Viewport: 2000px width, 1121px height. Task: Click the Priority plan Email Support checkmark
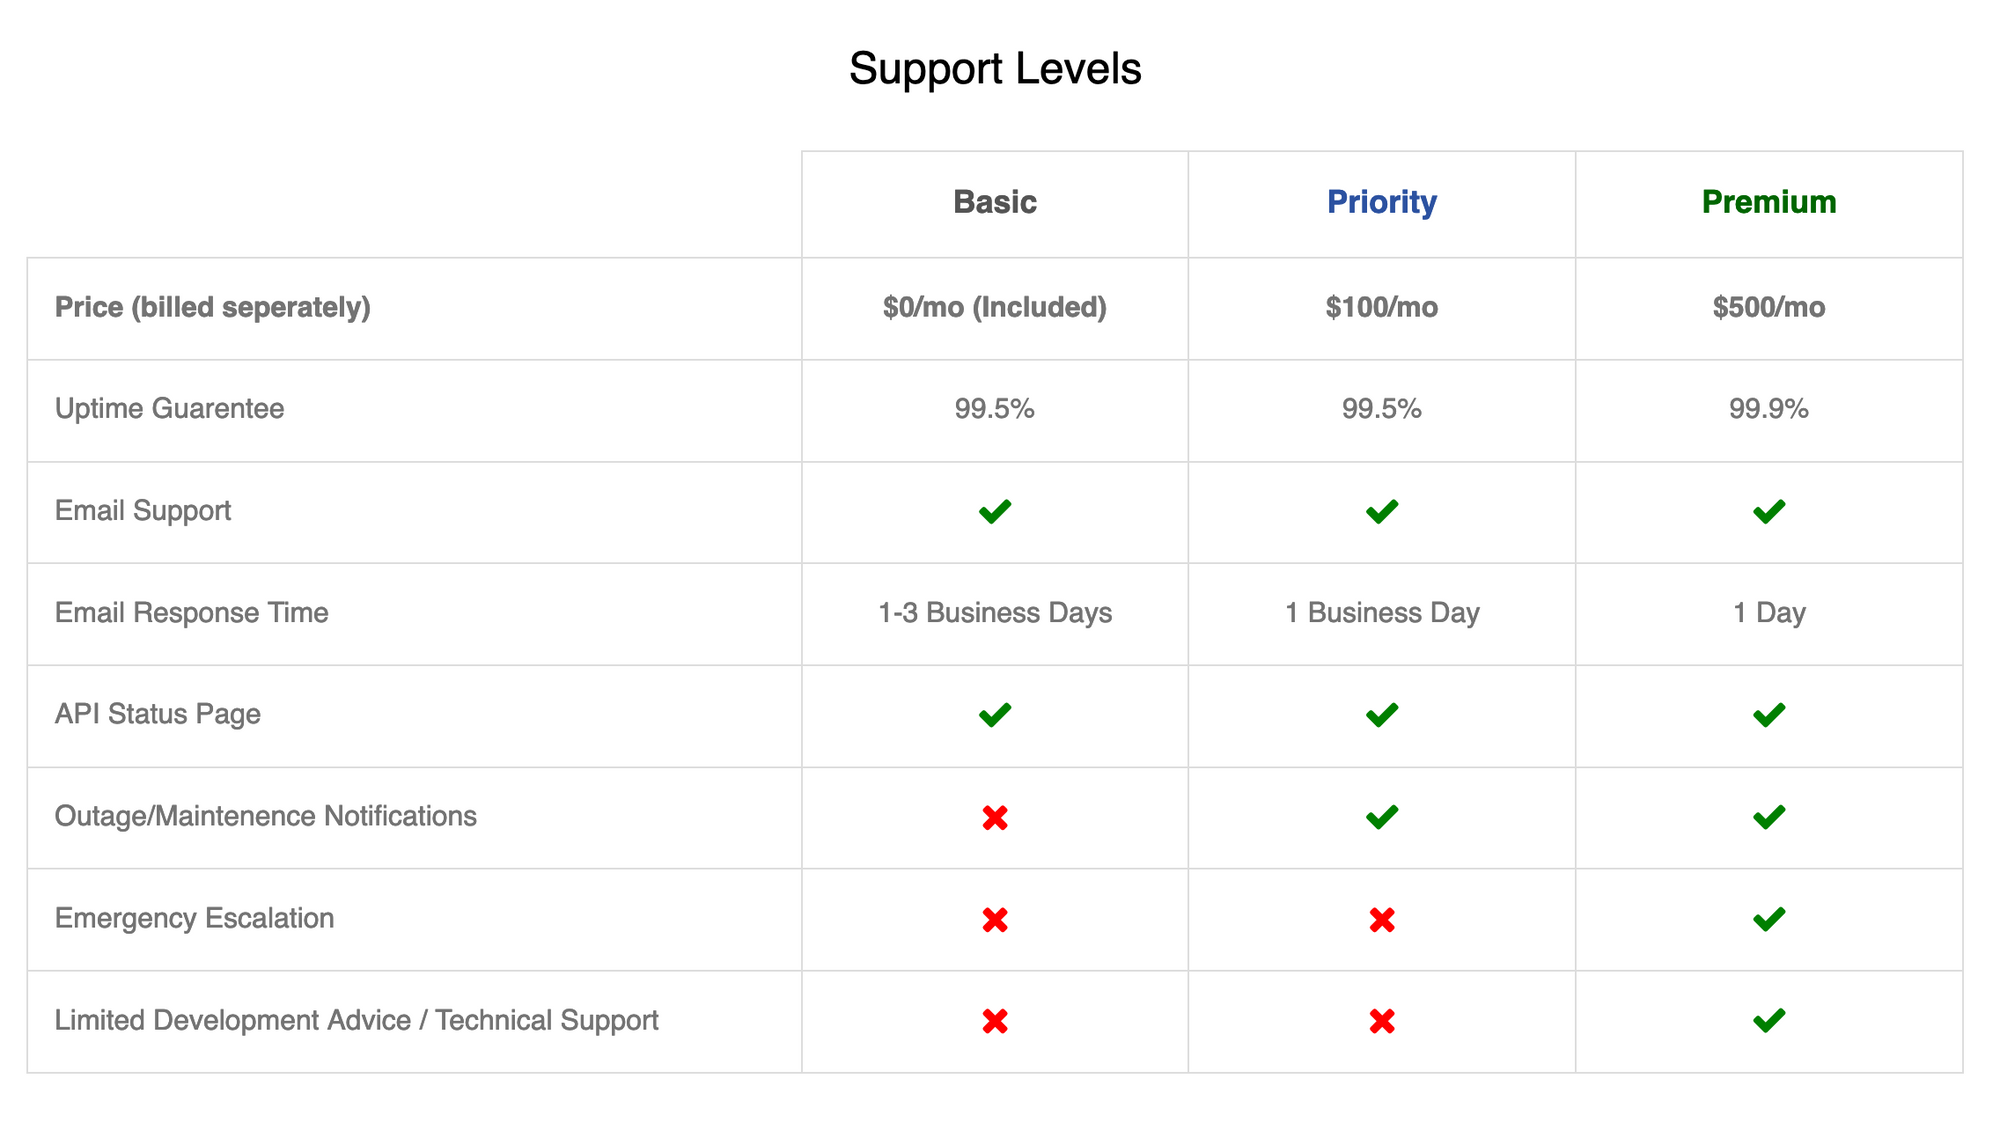(x=1382, y=512)
